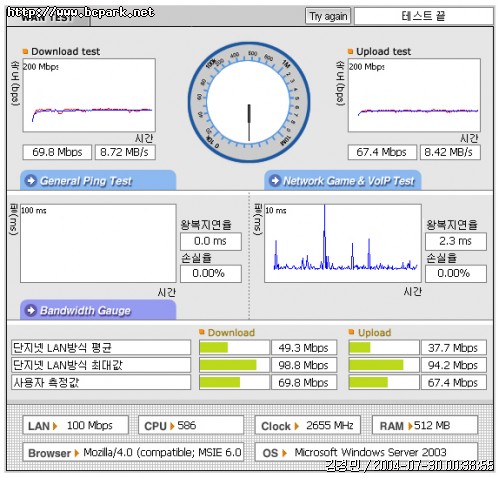Viewport: 500px width, 478px height.
Task: Click the 98.8 Mbps download progress bar
Action: click(234, 365)
